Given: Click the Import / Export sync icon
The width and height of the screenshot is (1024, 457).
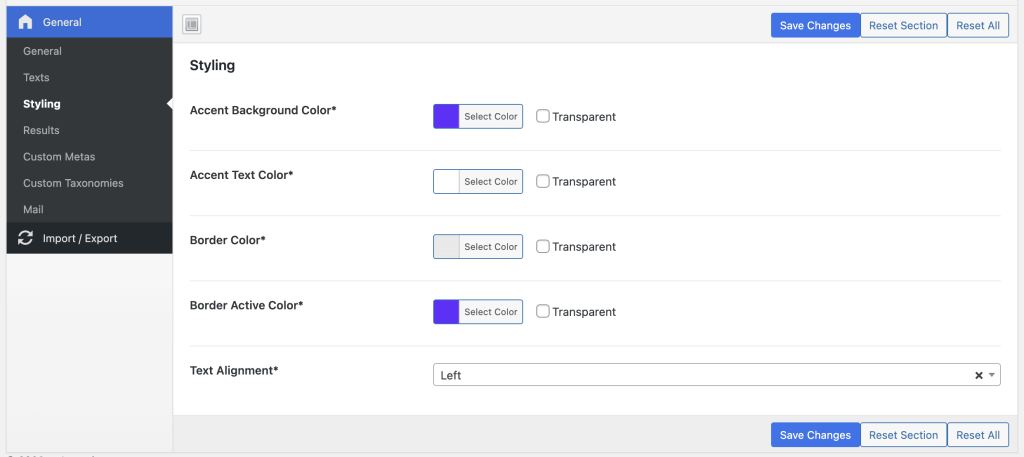Looking at the screenshot, I should click(x=26, y=238).
